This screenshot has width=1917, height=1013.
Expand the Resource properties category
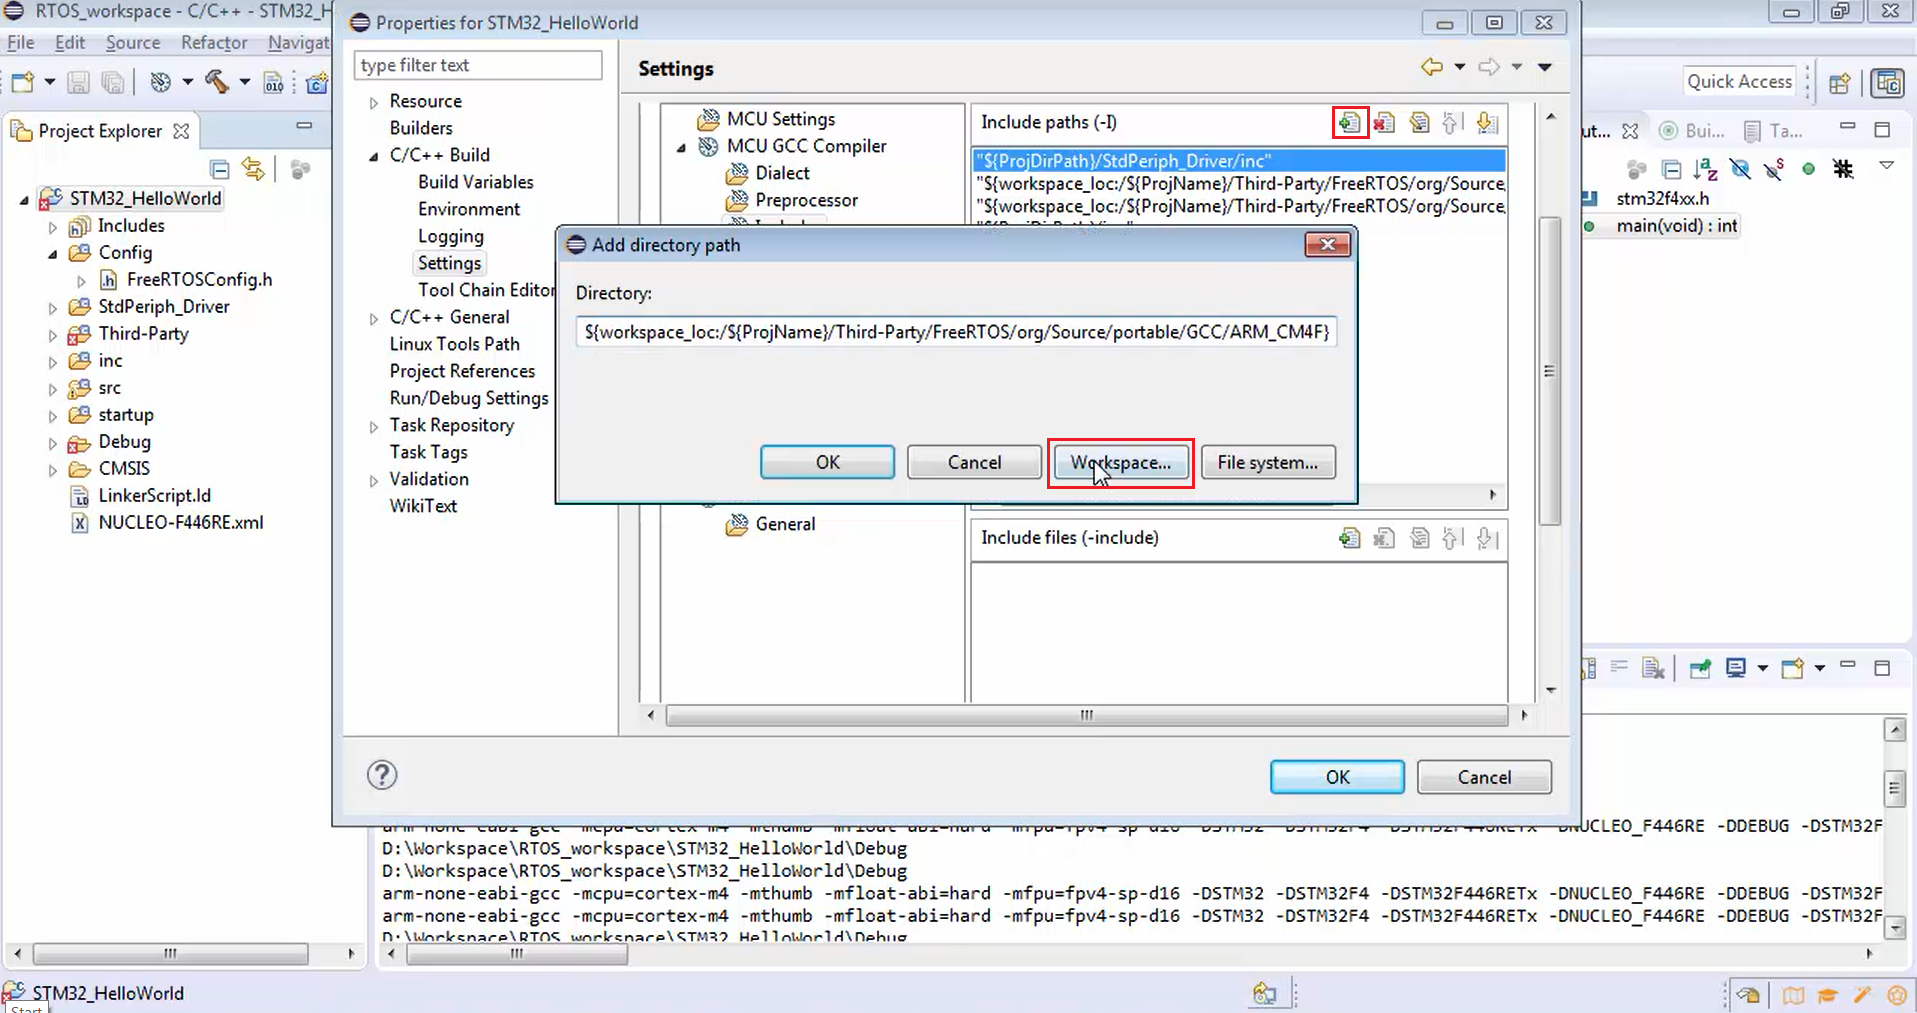[374, 102]
